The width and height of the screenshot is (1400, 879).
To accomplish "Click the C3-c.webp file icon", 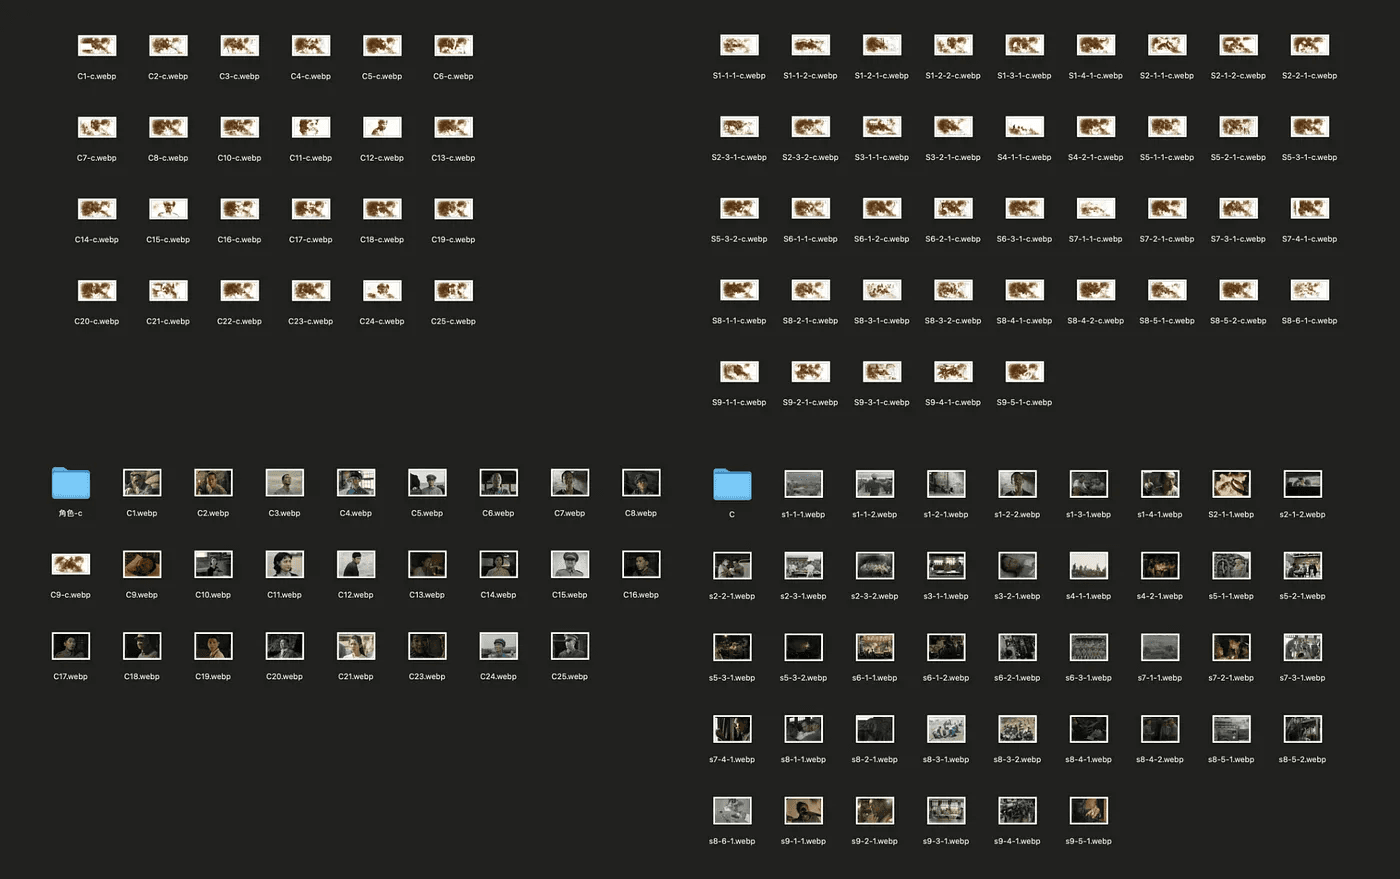I will coord(239,46).
